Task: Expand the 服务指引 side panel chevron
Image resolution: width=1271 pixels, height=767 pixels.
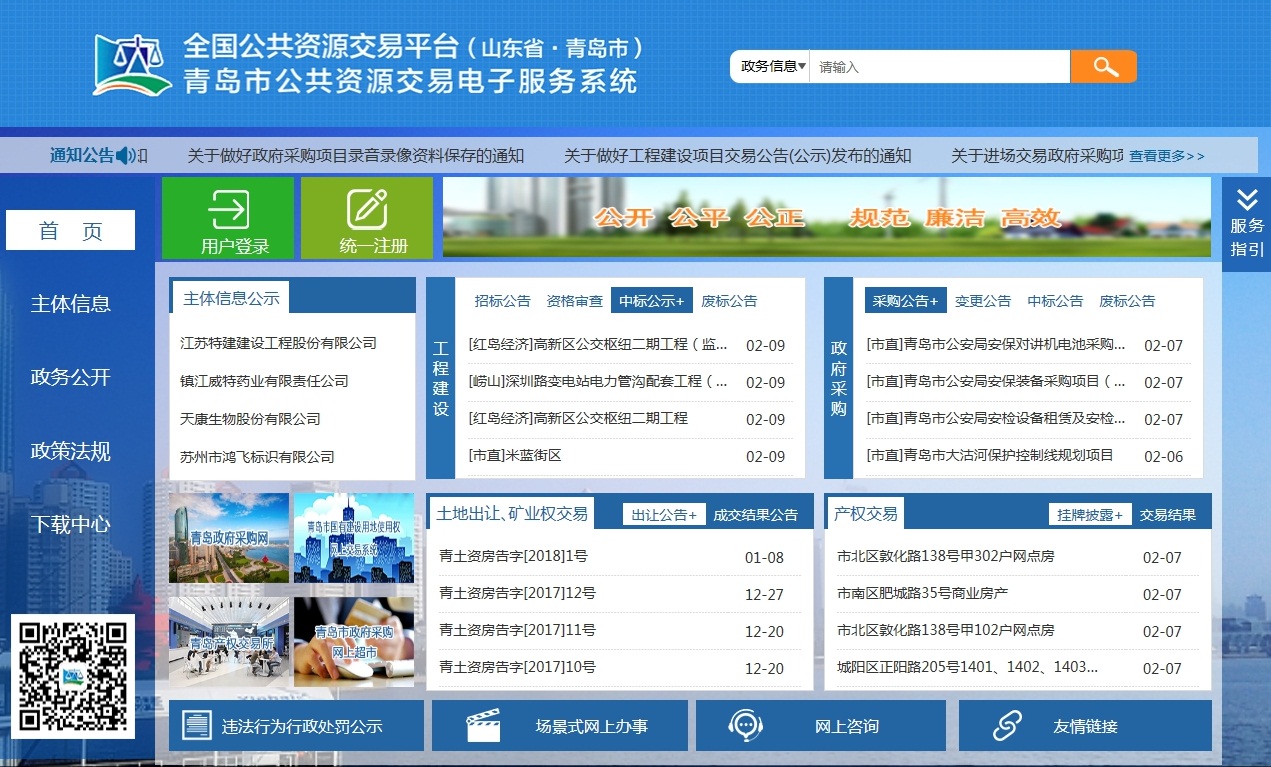Action: pyautogui.click(x=1246, y=199)
